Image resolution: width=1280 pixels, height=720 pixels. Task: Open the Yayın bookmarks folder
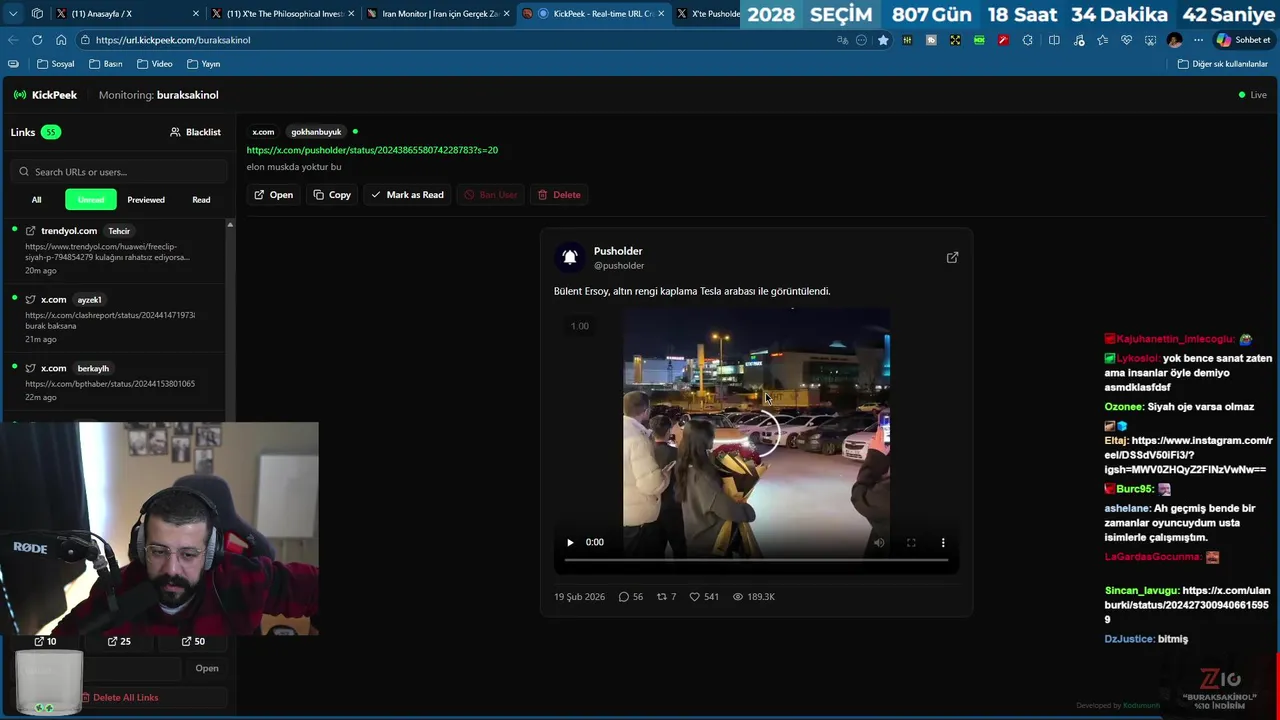click(x=203, y=64)
